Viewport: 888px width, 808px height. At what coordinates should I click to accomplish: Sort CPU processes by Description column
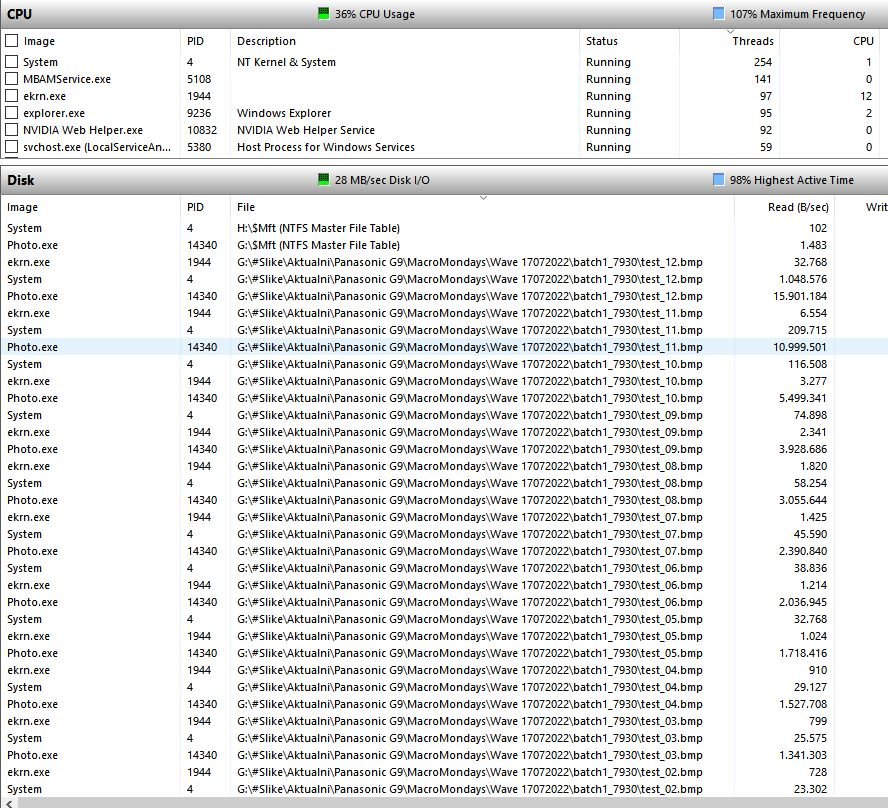pos(266,41)
